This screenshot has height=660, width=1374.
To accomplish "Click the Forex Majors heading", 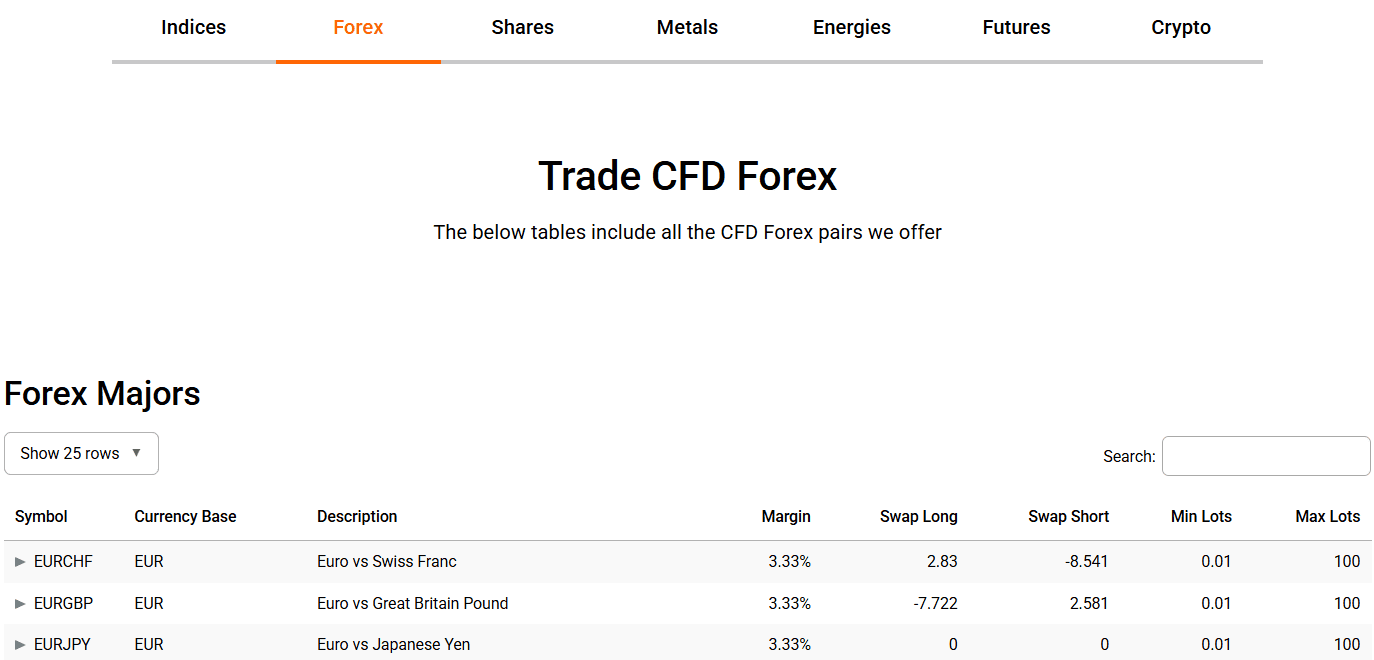I will (x=102, y=393).
